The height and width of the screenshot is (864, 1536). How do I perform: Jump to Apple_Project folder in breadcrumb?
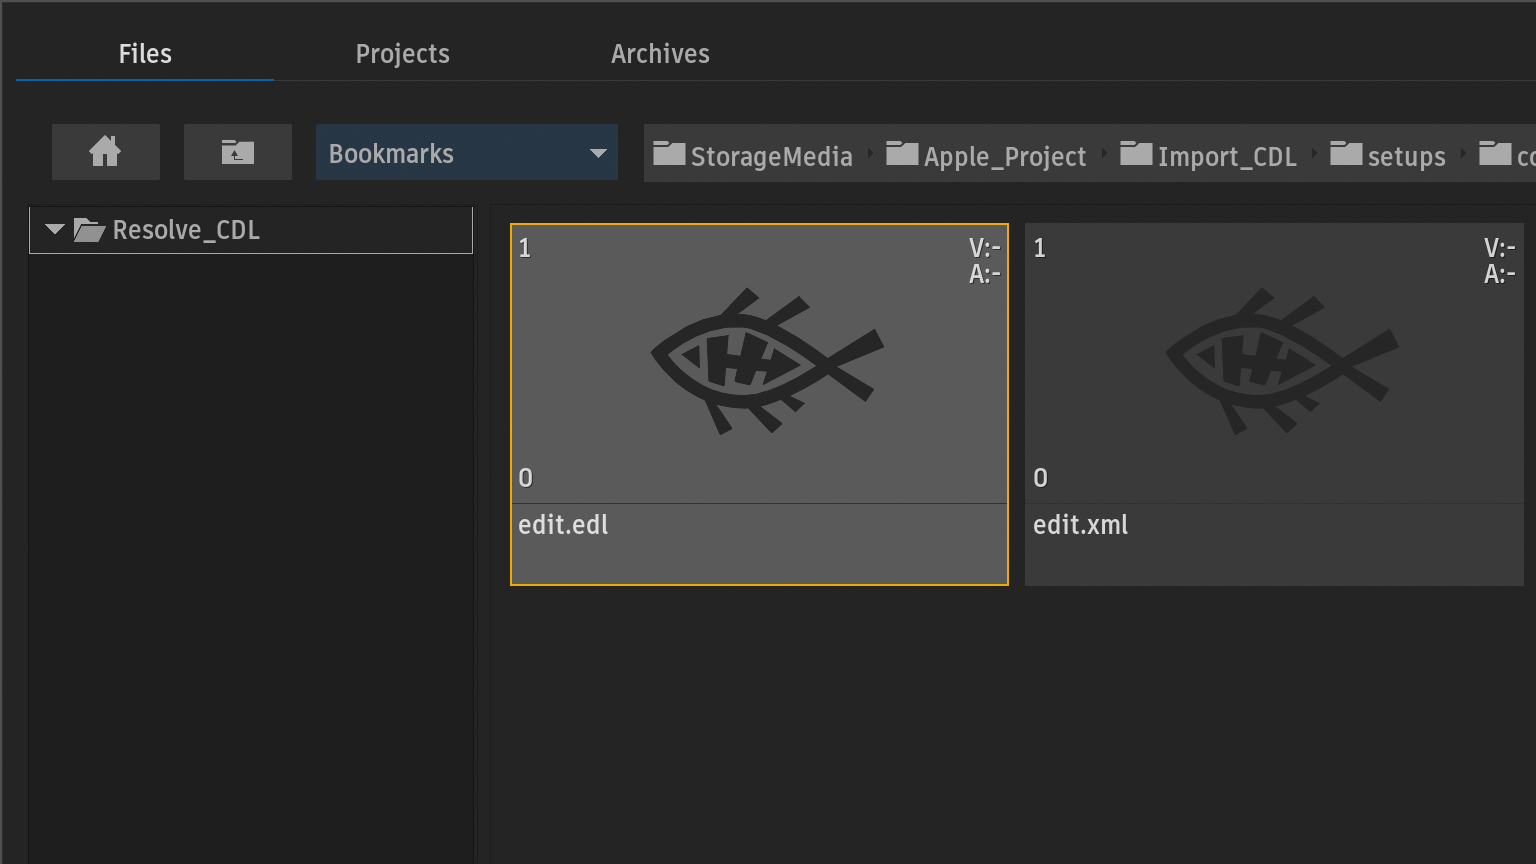coord(987,156)
